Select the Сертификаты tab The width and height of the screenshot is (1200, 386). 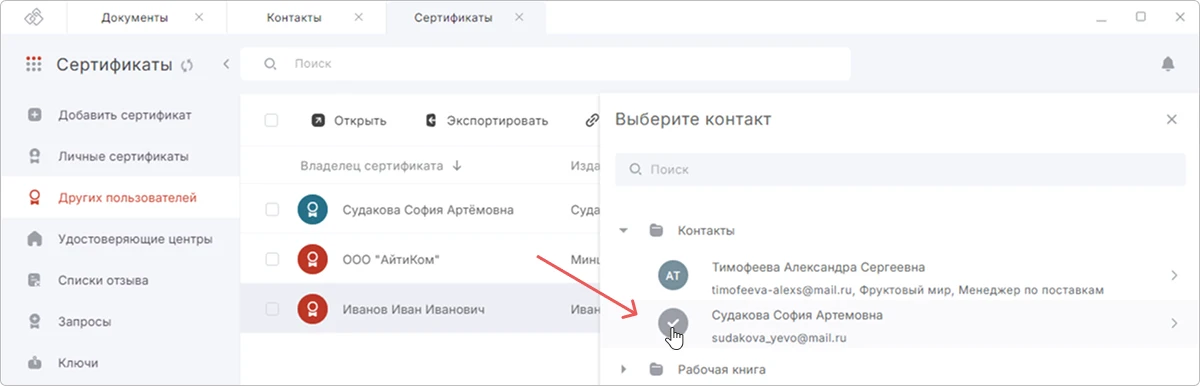click(453, 17)
